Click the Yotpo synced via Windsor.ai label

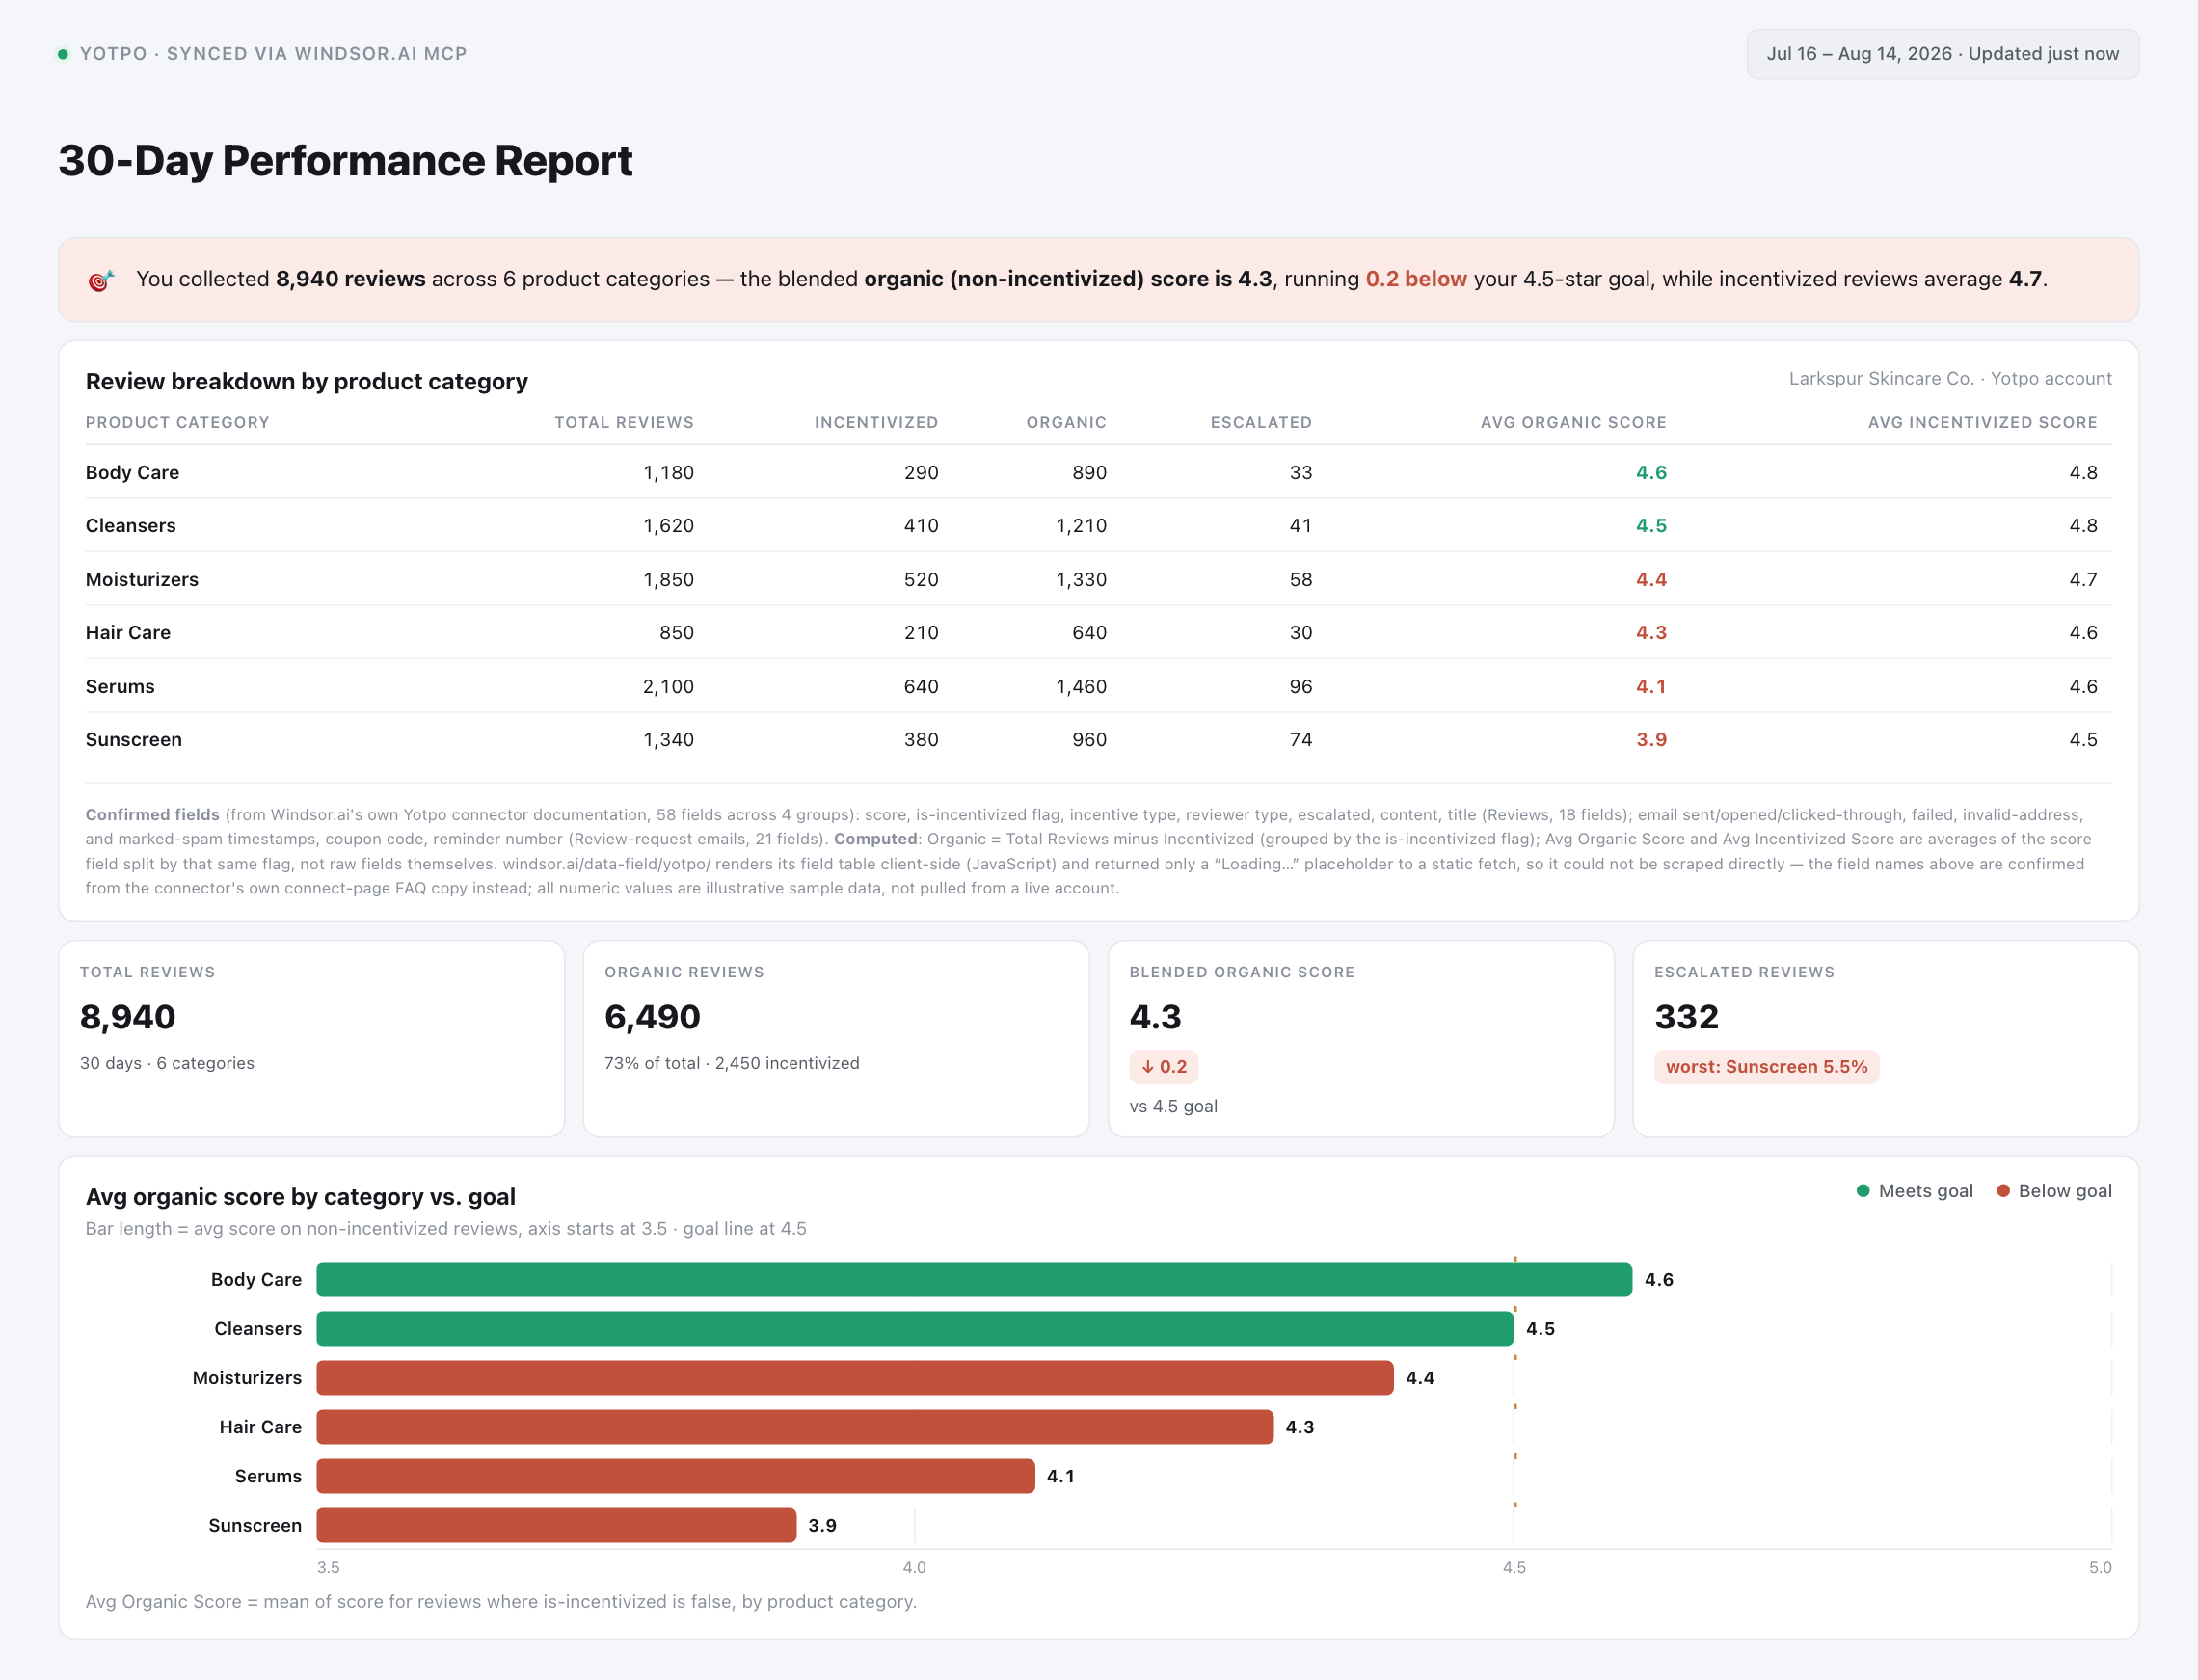273,54
